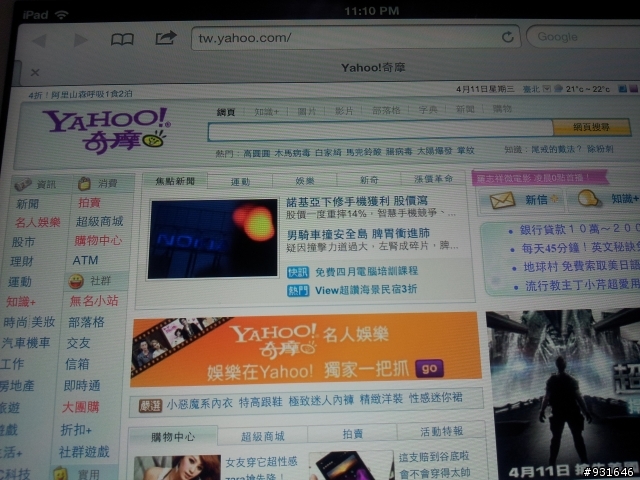Click the 社群 smiley face icon
This screenshot has height=480, width=640.
coord(76,281)
